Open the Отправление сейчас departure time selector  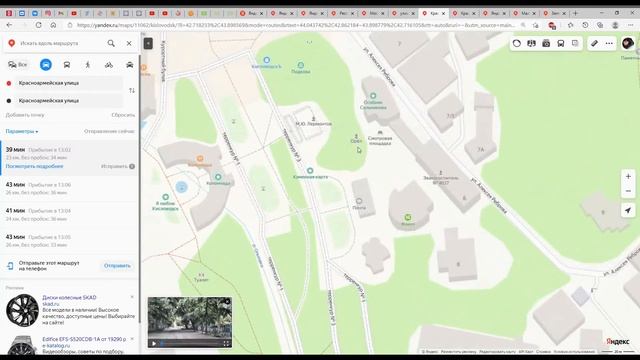coord(109,131)
